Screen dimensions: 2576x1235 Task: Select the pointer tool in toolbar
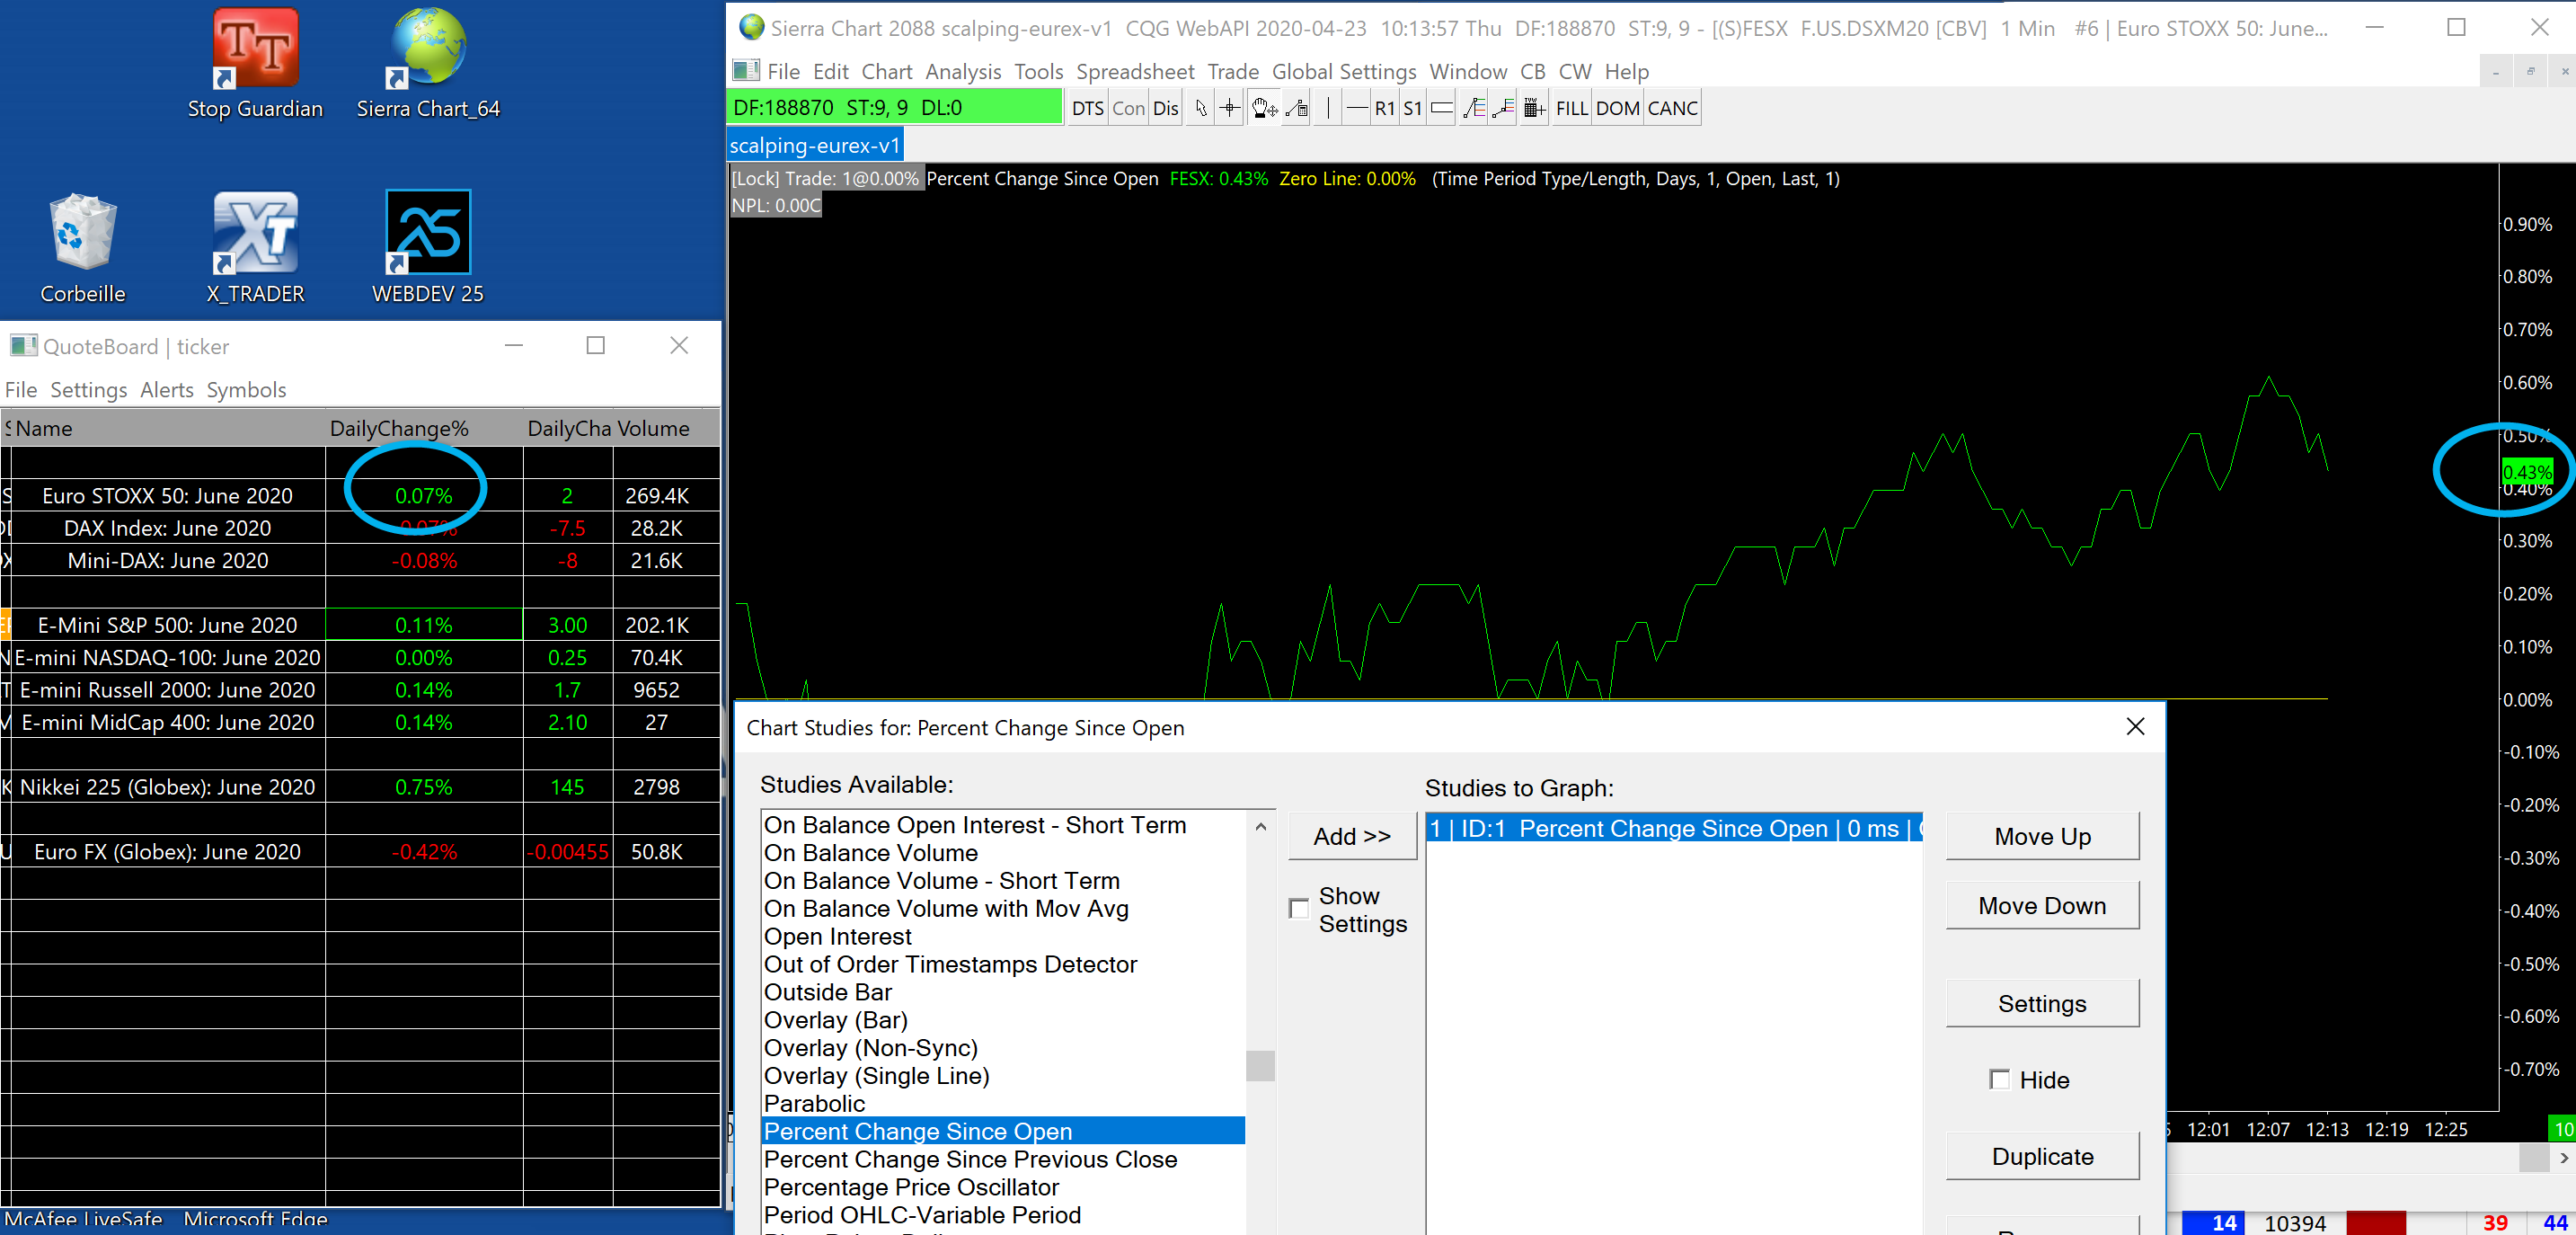[x=1201, y=108]
